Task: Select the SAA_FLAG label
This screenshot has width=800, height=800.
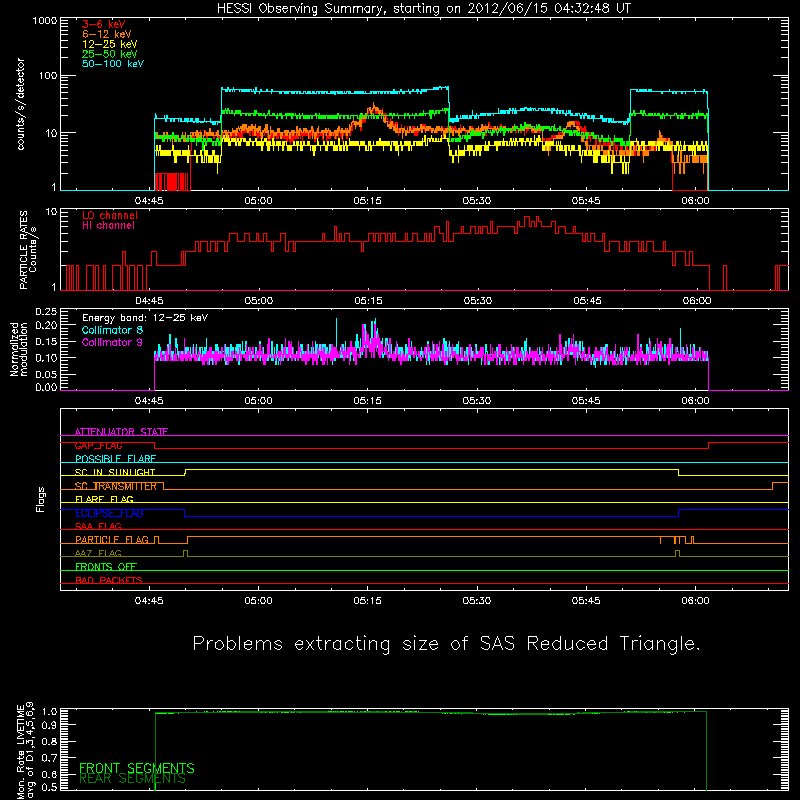Action: tap(98, 526)
